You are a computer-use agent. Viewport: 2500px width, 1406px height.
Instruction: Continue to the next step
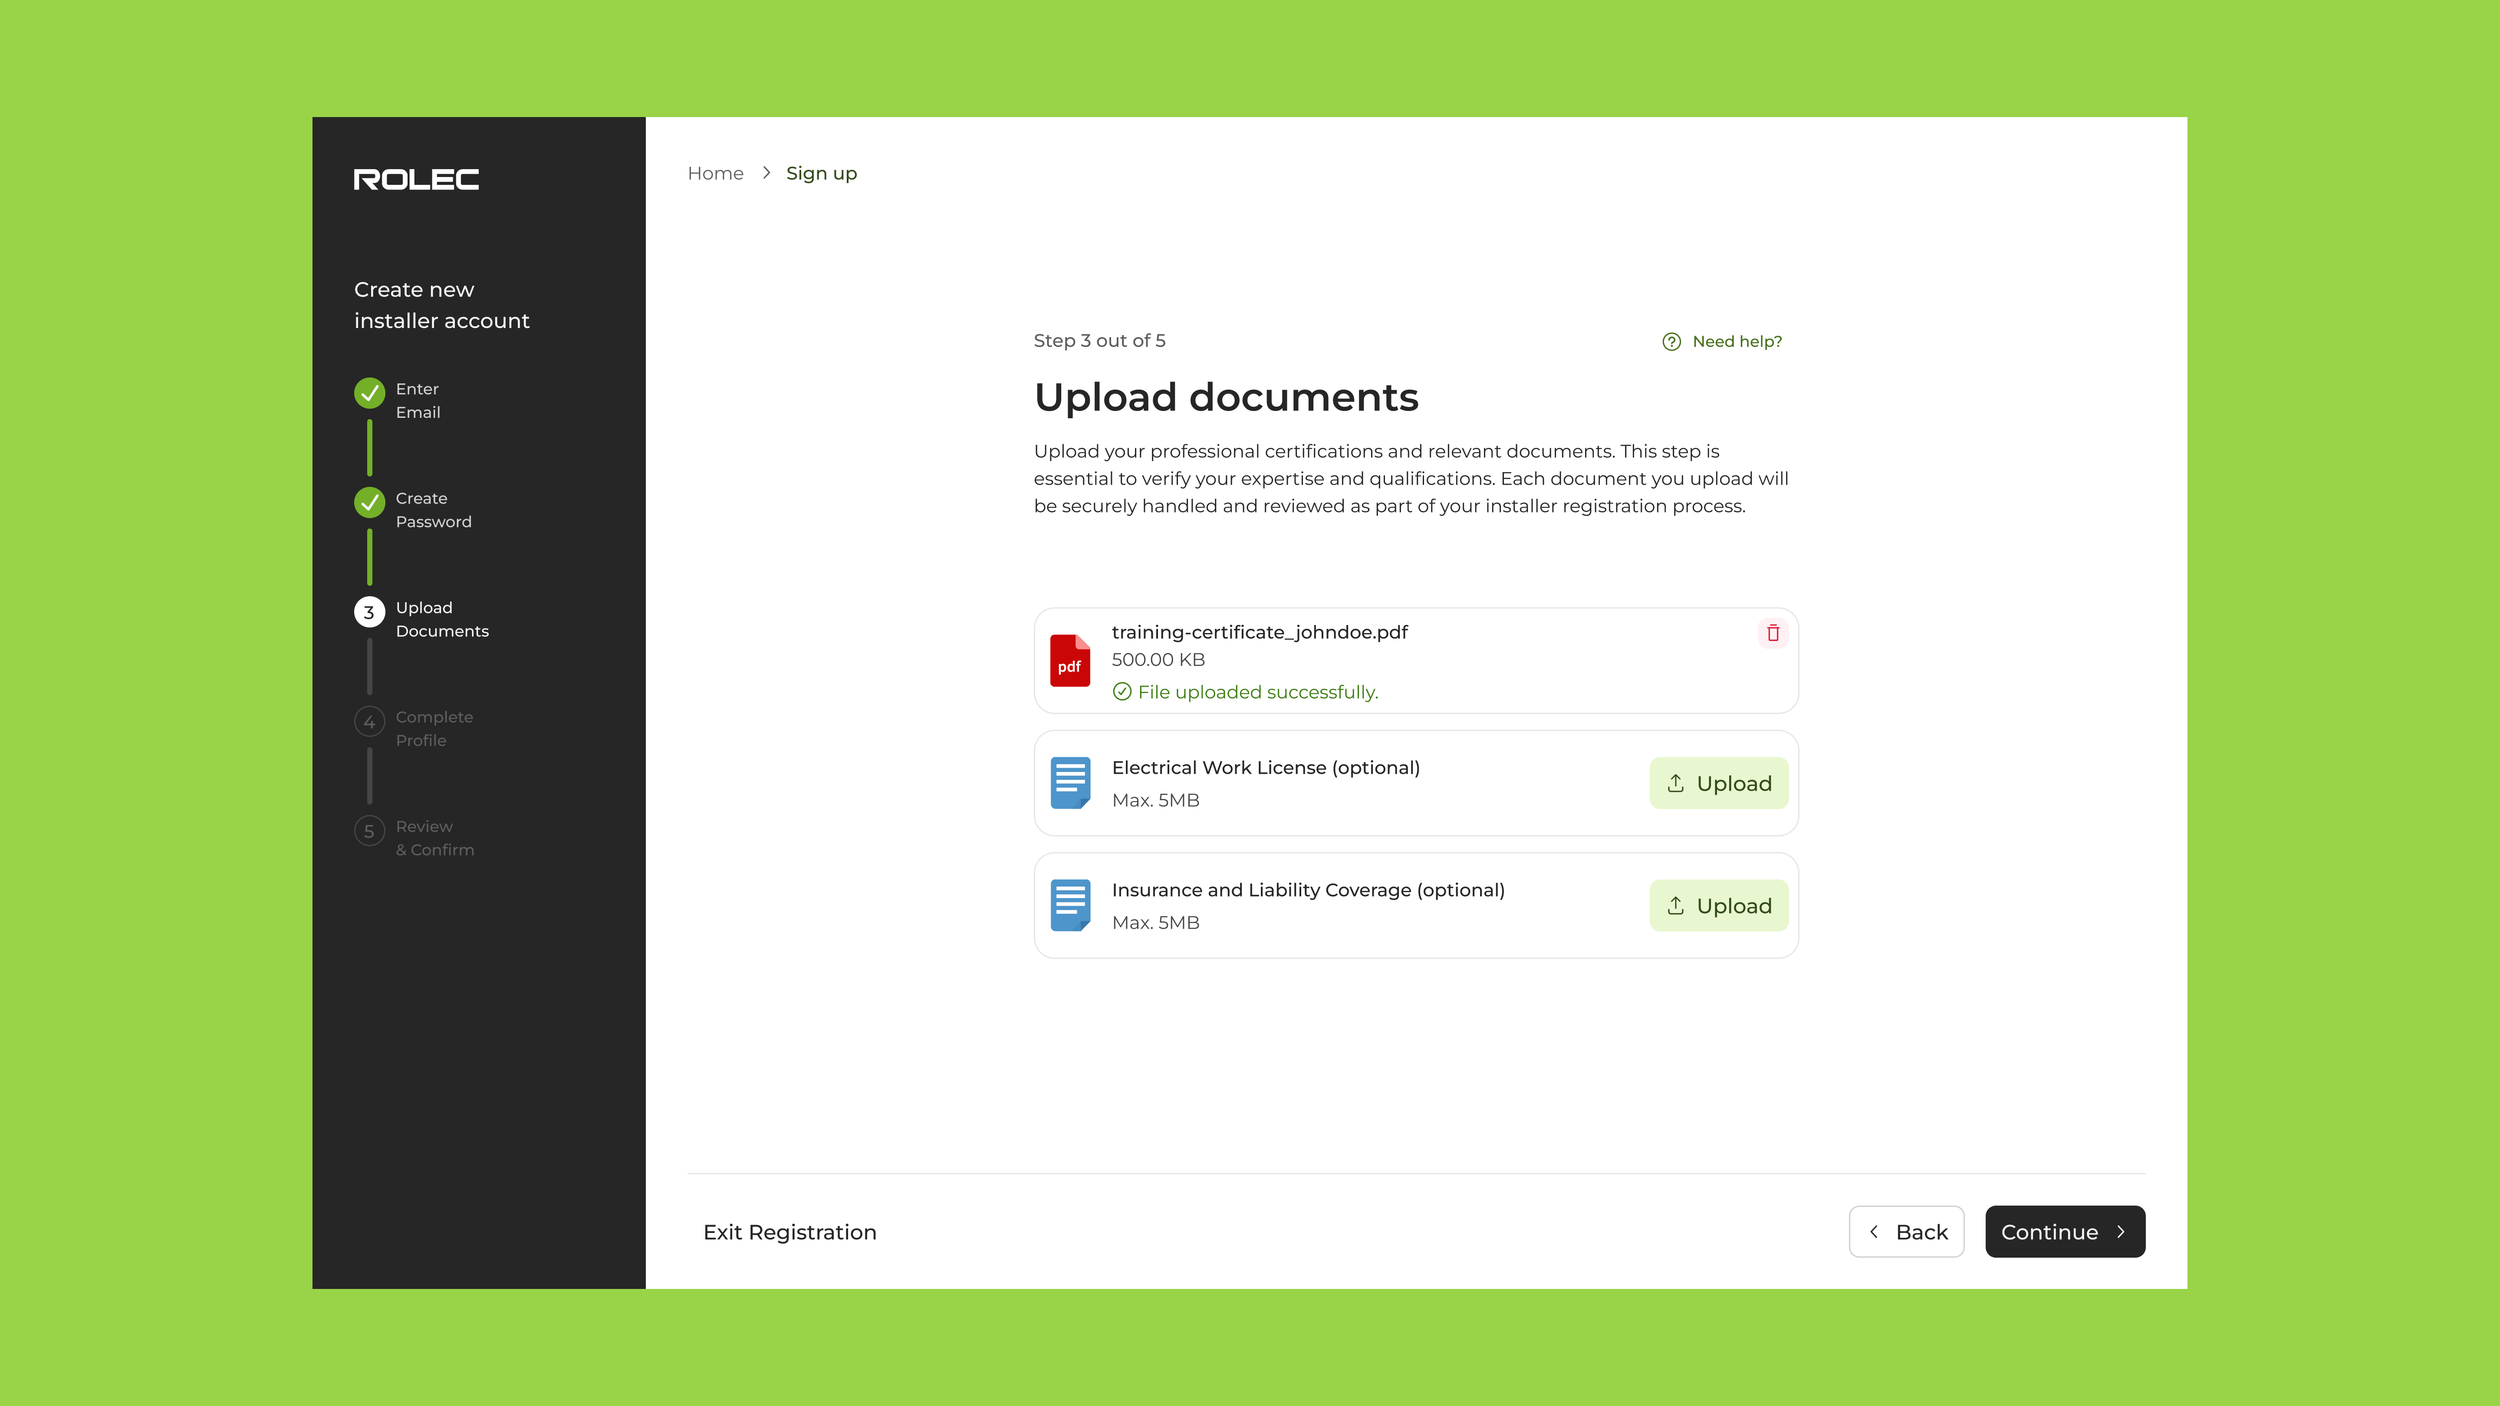[x=2064, y=1232]
